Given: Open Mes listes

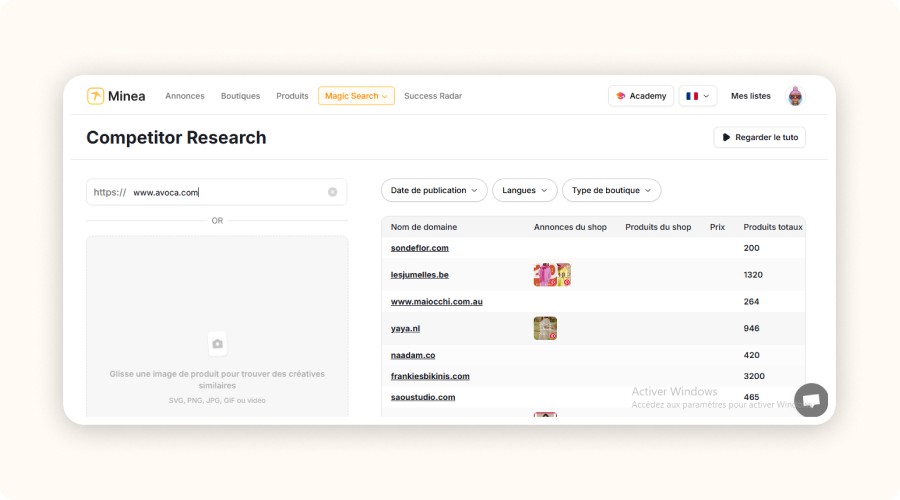Looking at the screenshot, I should coord(751,96).
